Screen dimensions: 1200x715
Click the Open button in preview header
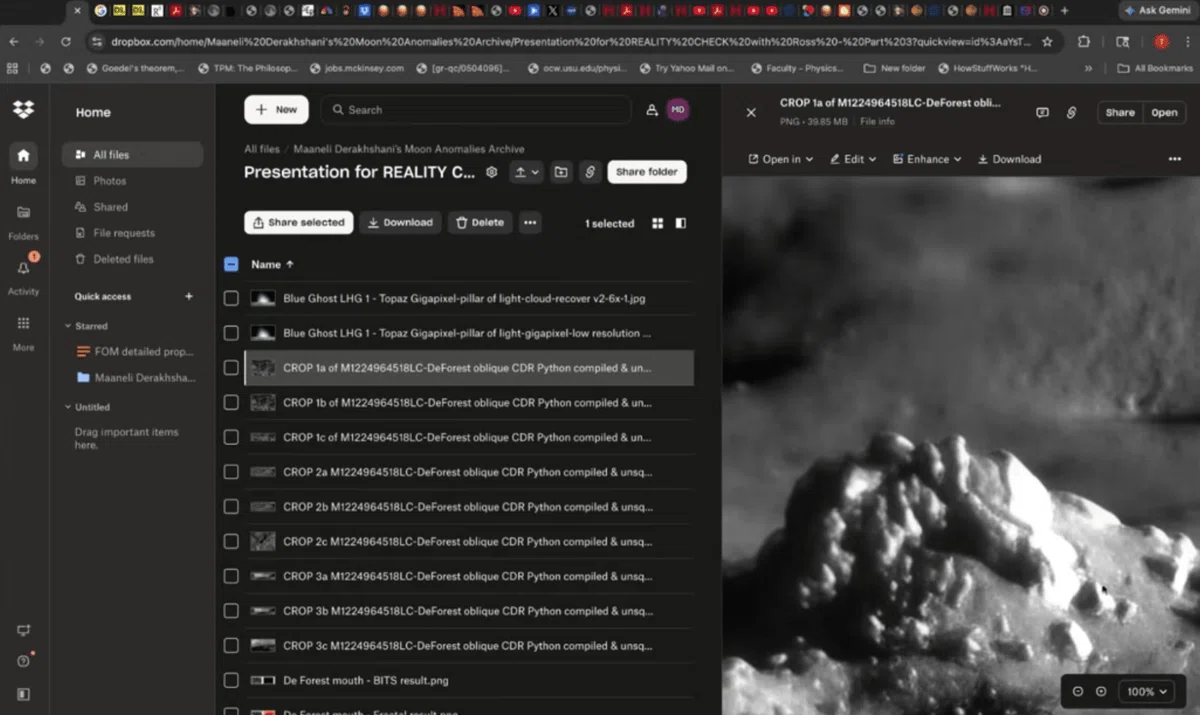point(1164,113)
